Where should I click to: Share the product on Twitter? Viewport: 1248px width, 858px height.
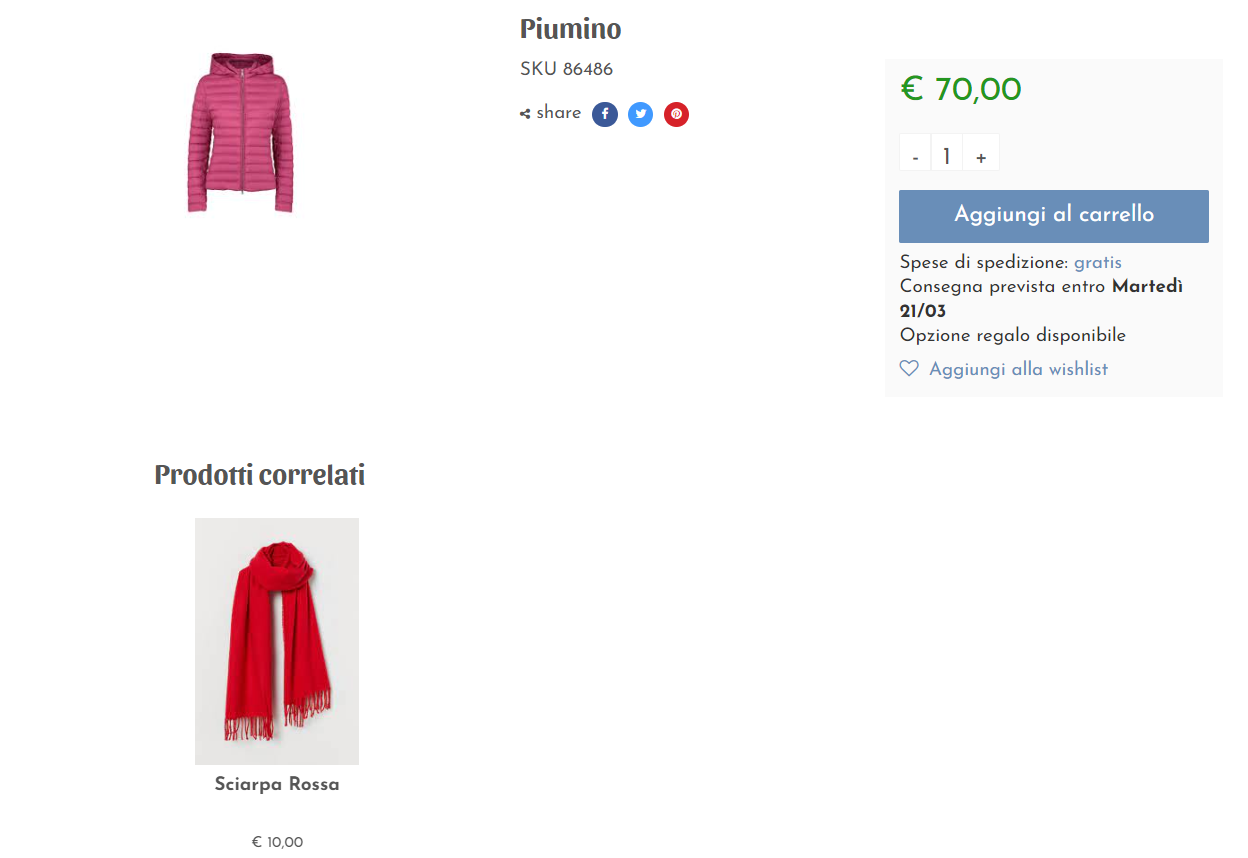coord(640,114)
